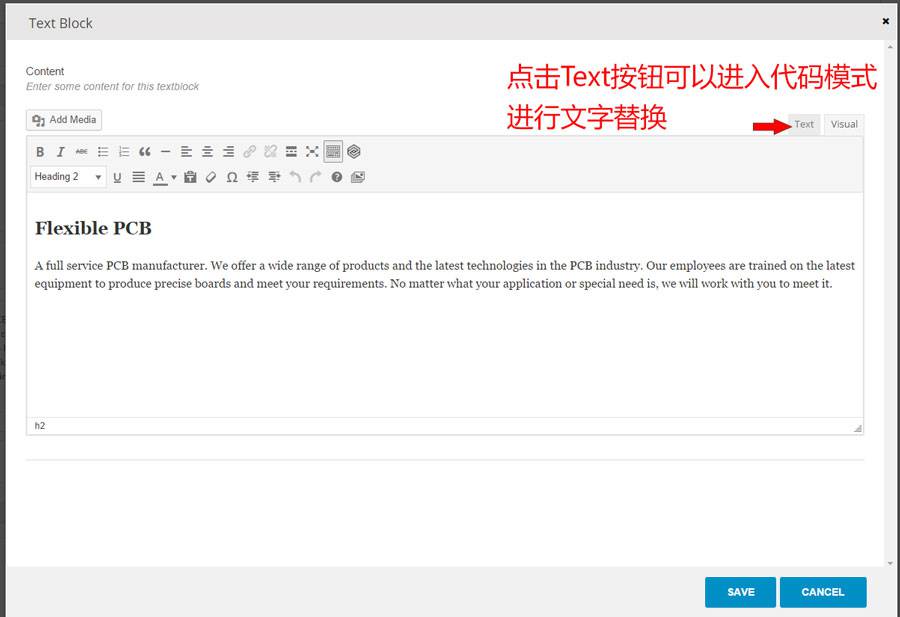
Task: Clear formatting with the eraser icon
Action: [211, 177]
